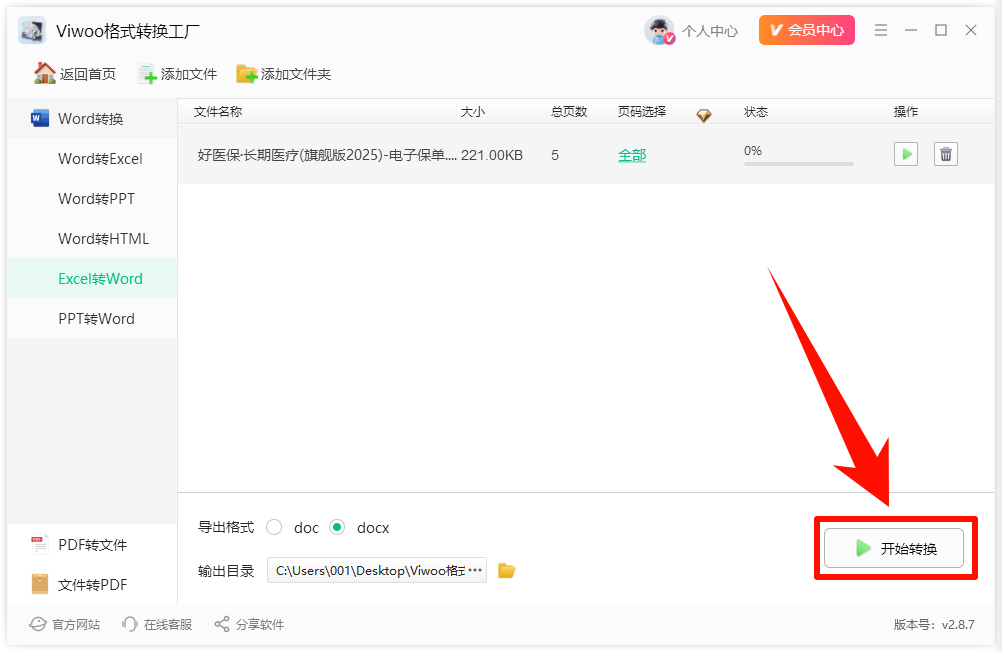This screenshot has height=652, width=1002.
Task: Click the 输出目录 label
Action: (x=226, y=571)
